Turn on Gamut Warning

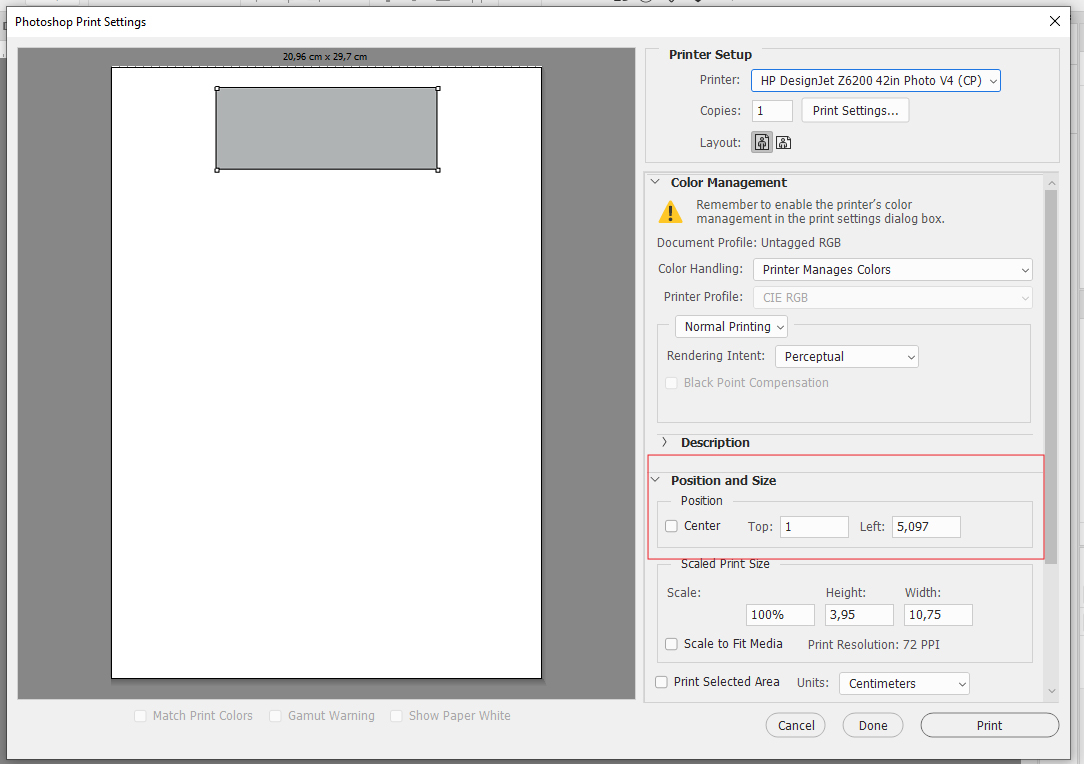coord(276,716)
